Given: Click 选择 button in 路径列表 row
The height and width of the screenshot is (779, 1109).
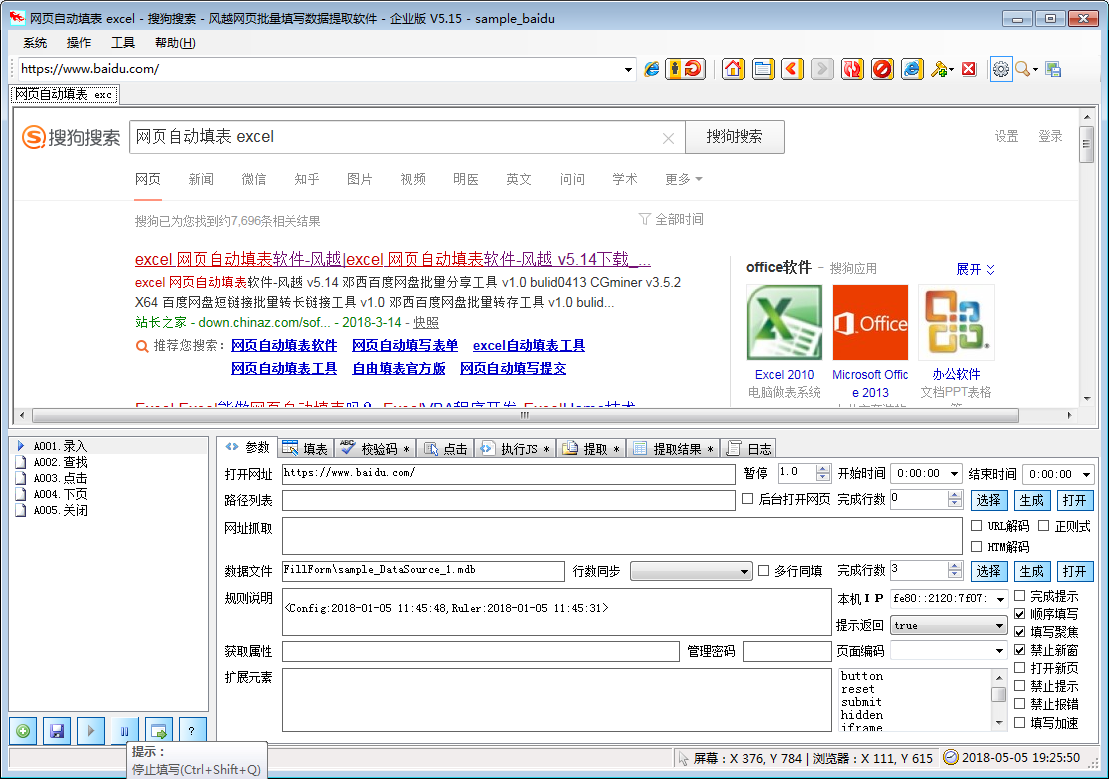Looking at the screenshot, I should 988,500.
